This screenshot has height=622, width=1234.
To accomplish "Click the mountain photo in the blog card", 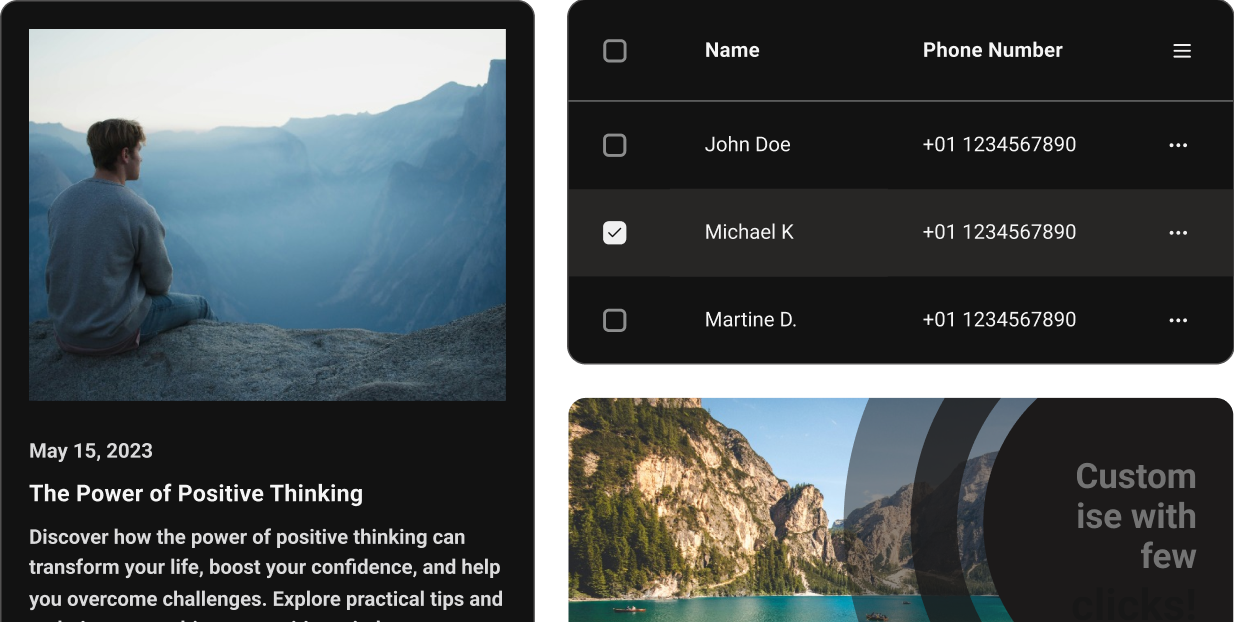I will (267, 214).
